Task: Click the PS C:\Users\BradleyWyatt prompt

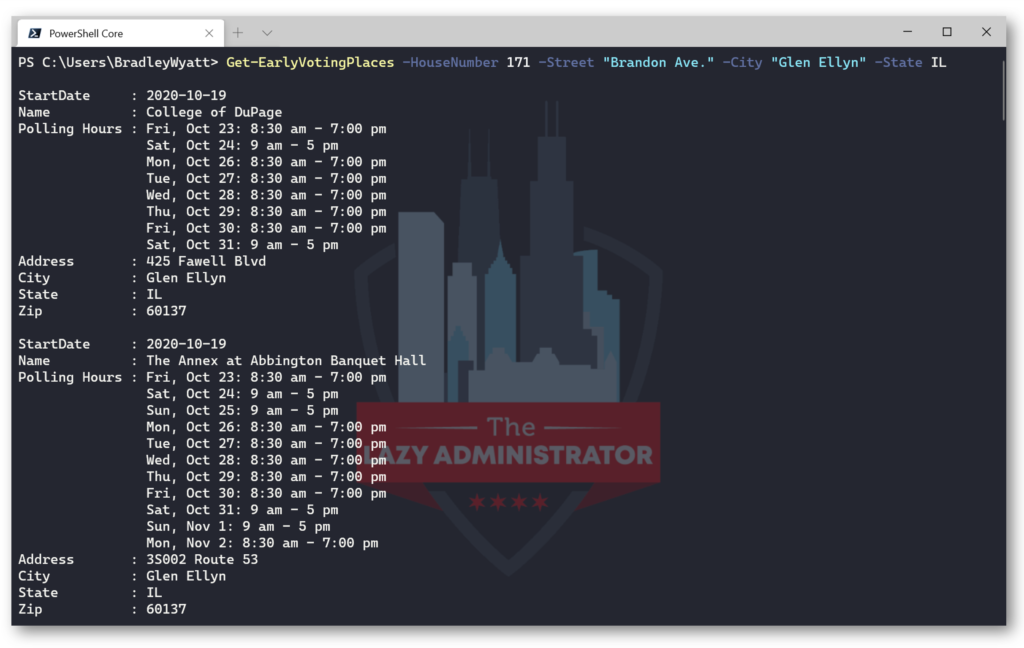Action: click(118, 63)
